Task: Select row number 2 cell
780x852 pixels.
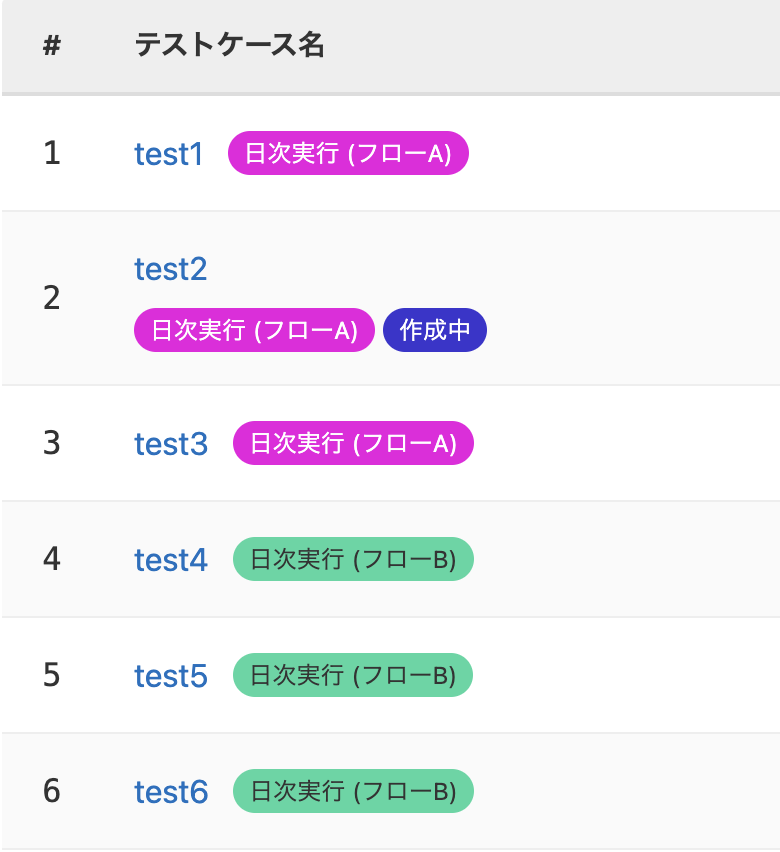Action: click(52, 298)
